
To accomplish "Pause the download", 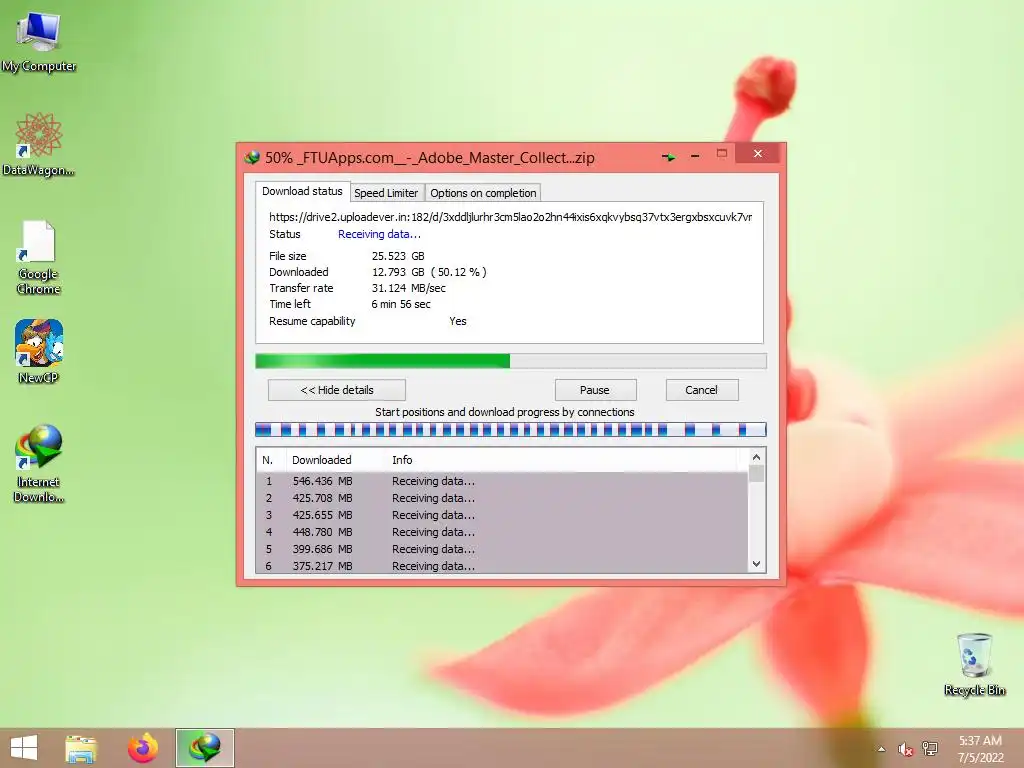I will (x=595, y=390).
